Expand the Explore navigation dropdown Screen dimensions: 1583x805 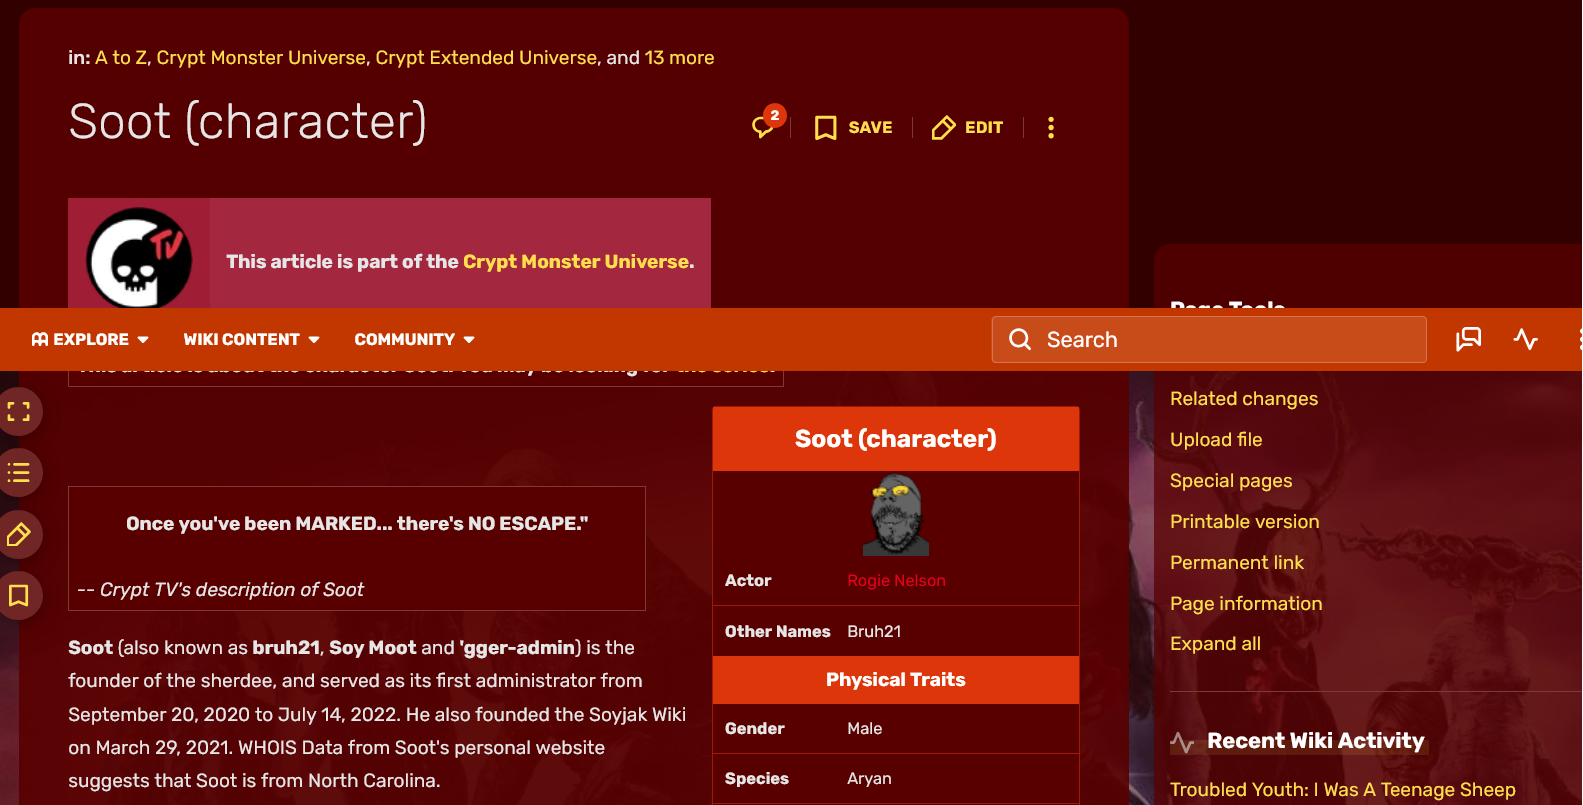click(x=90, y=340)
